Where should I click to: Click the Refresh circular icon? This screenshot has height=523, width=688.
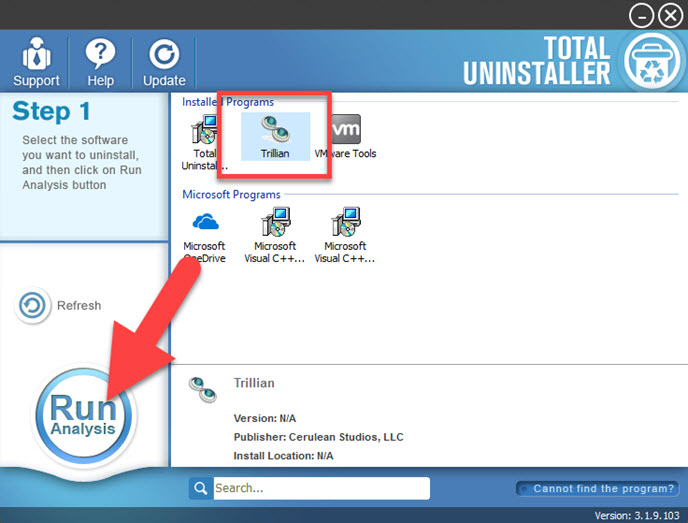(x=32, y=305)
